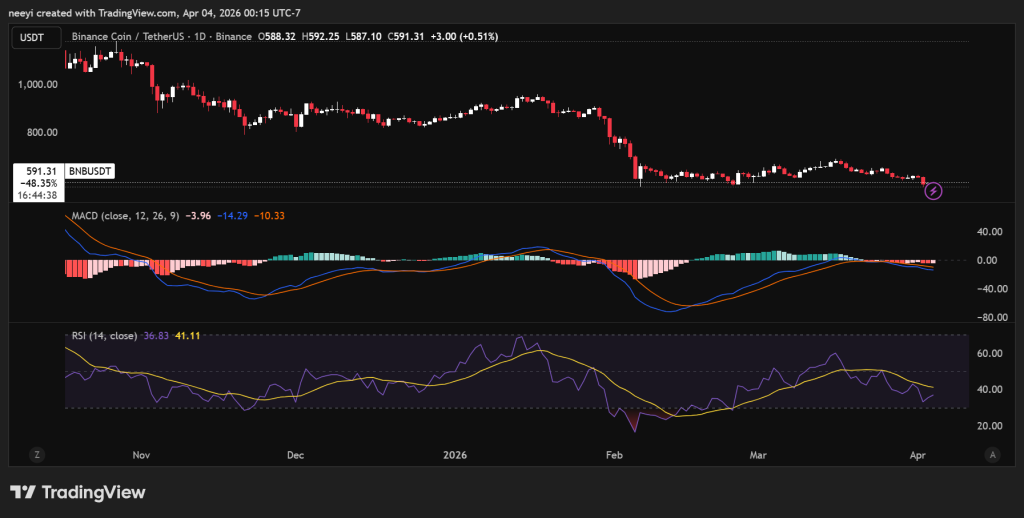Click the 1,000.00 price axis label
1024x518 pixels.
click(37, 85)
